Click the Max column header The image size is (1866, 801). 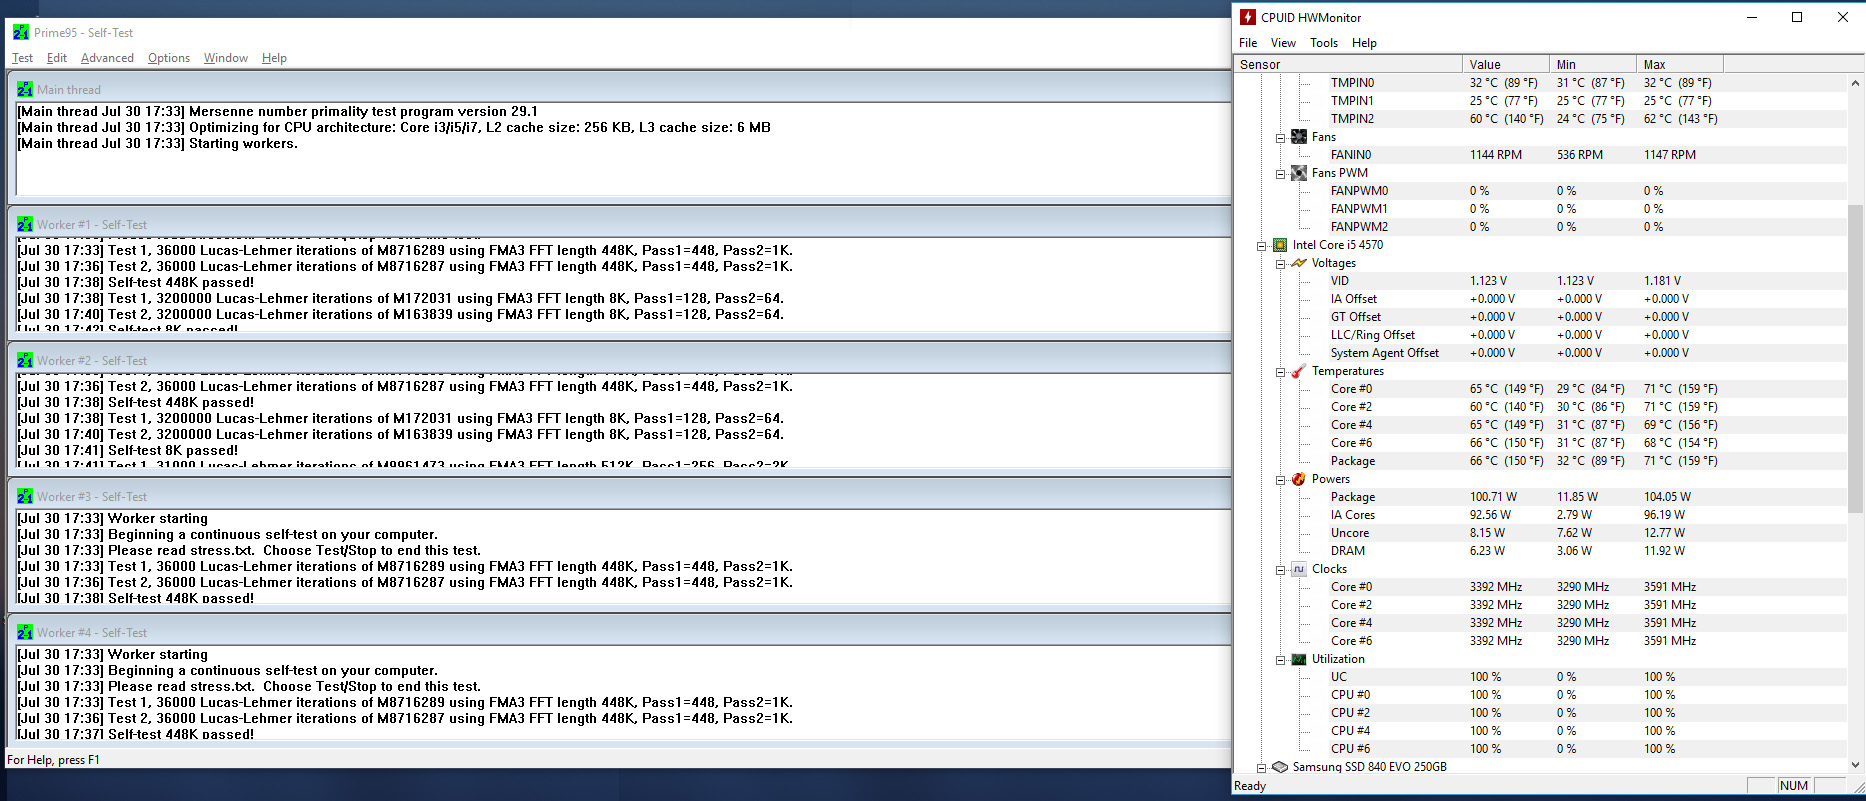(1679, 64)
